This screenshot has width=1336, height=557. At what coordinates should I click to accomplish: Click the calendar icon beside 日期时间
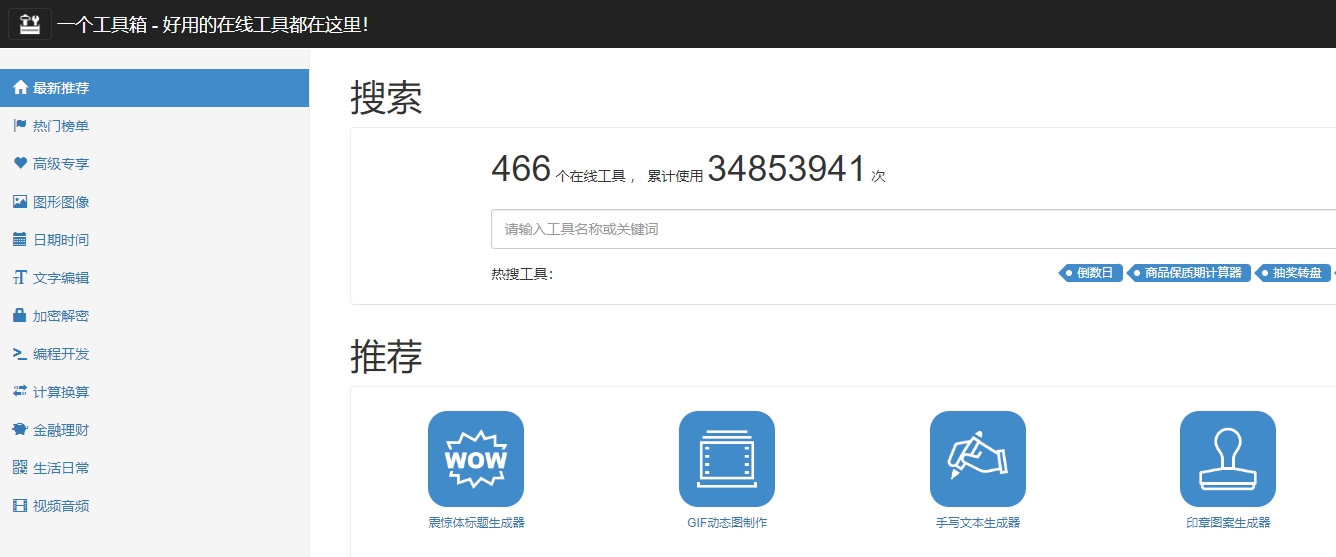coord(20,239)
